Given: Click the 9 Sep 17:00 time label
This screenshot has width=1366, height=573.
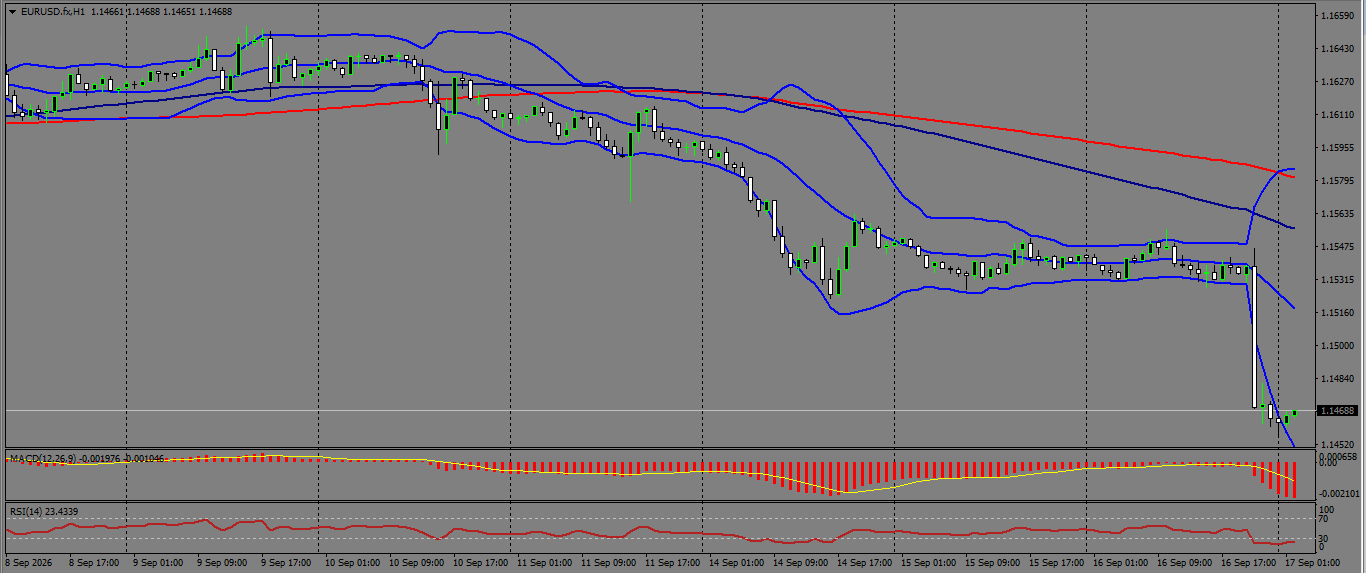Looking at the screenshot, I should point(286,563).
